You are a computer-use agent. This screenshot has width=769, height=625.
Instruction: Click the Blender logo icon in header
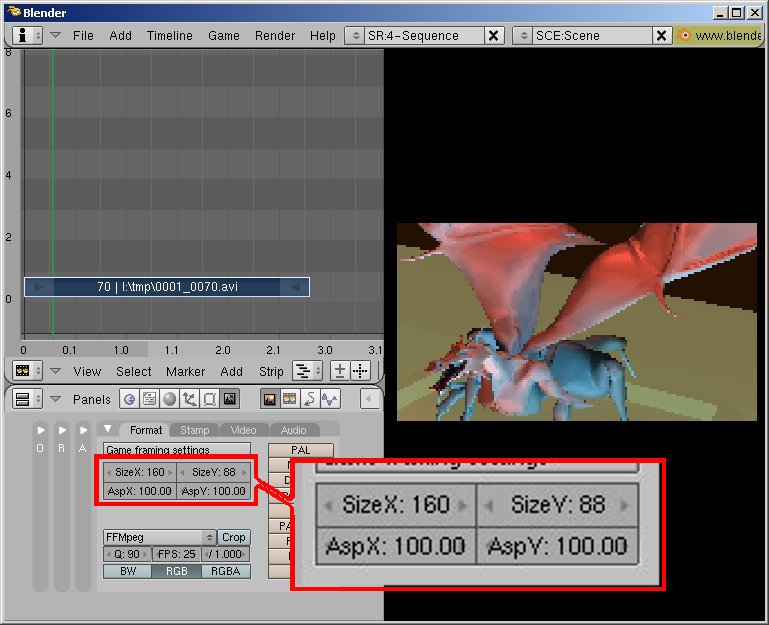(x=683, y=35)
